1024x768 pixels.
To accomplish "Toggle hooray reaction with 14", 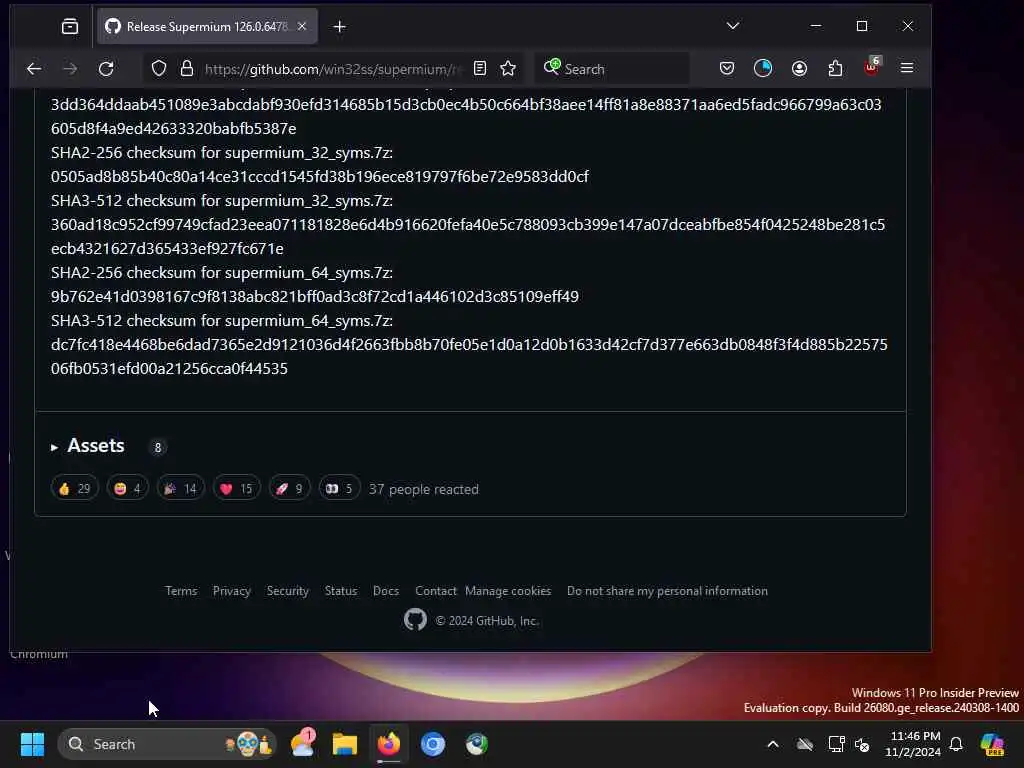I will (x=181, y=488).
